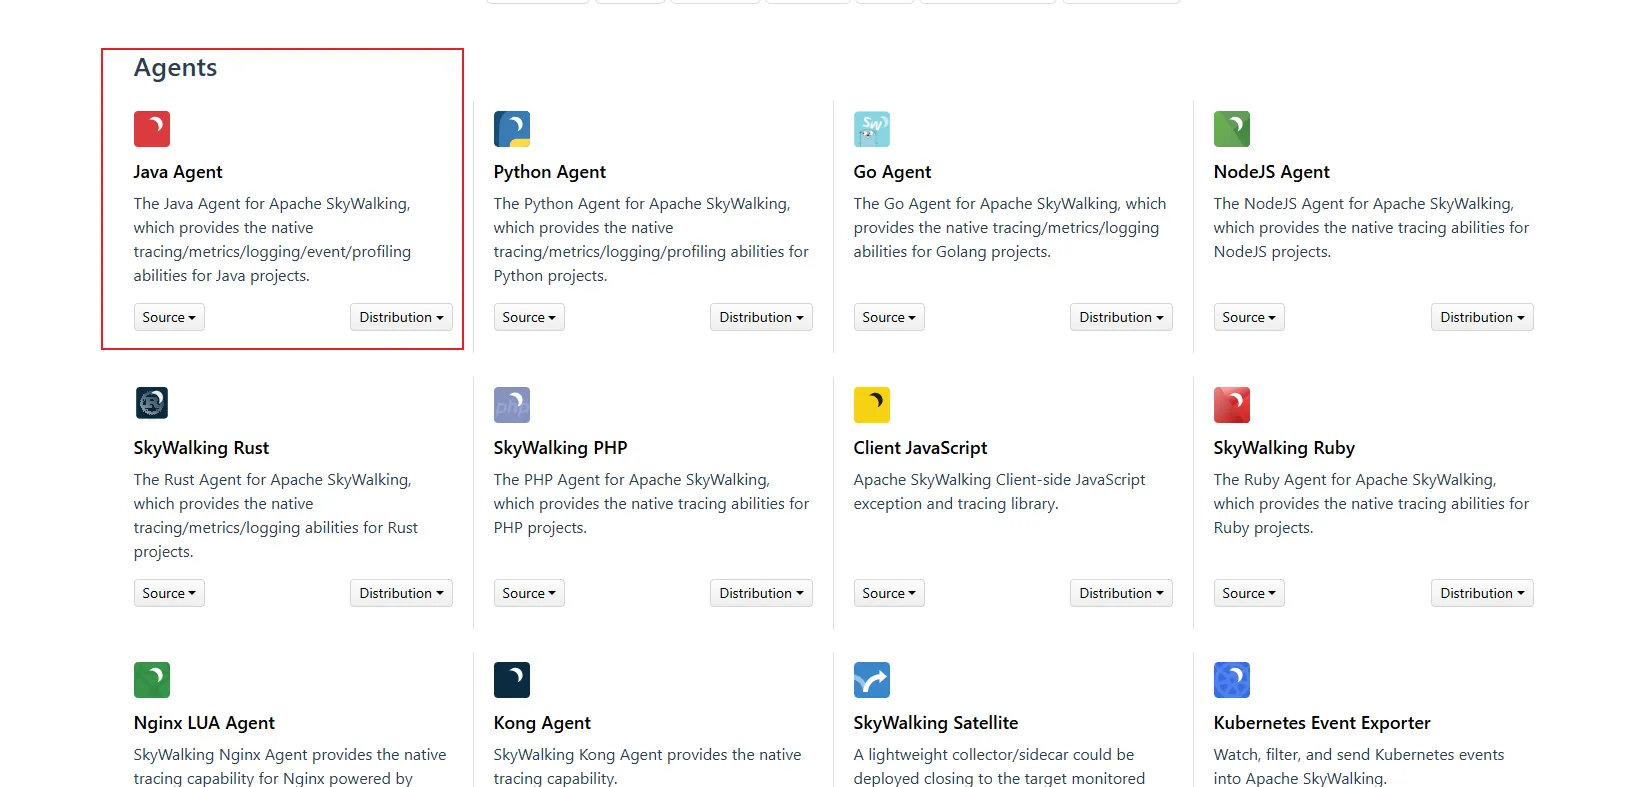Click the green Nginx LUA Agent icon
This screenshot has height=787, width=1652.
(x=152, y=680)
